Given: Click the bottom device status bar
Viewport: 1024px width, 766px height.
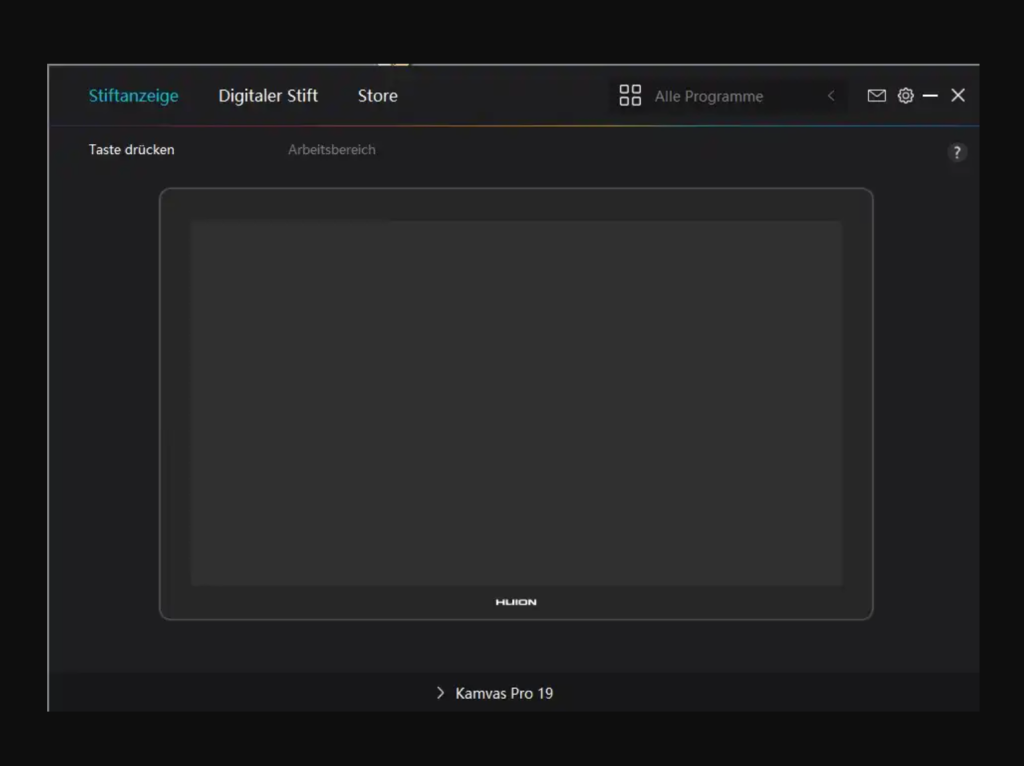Looking at the screenshot, I should coord(516,692).
